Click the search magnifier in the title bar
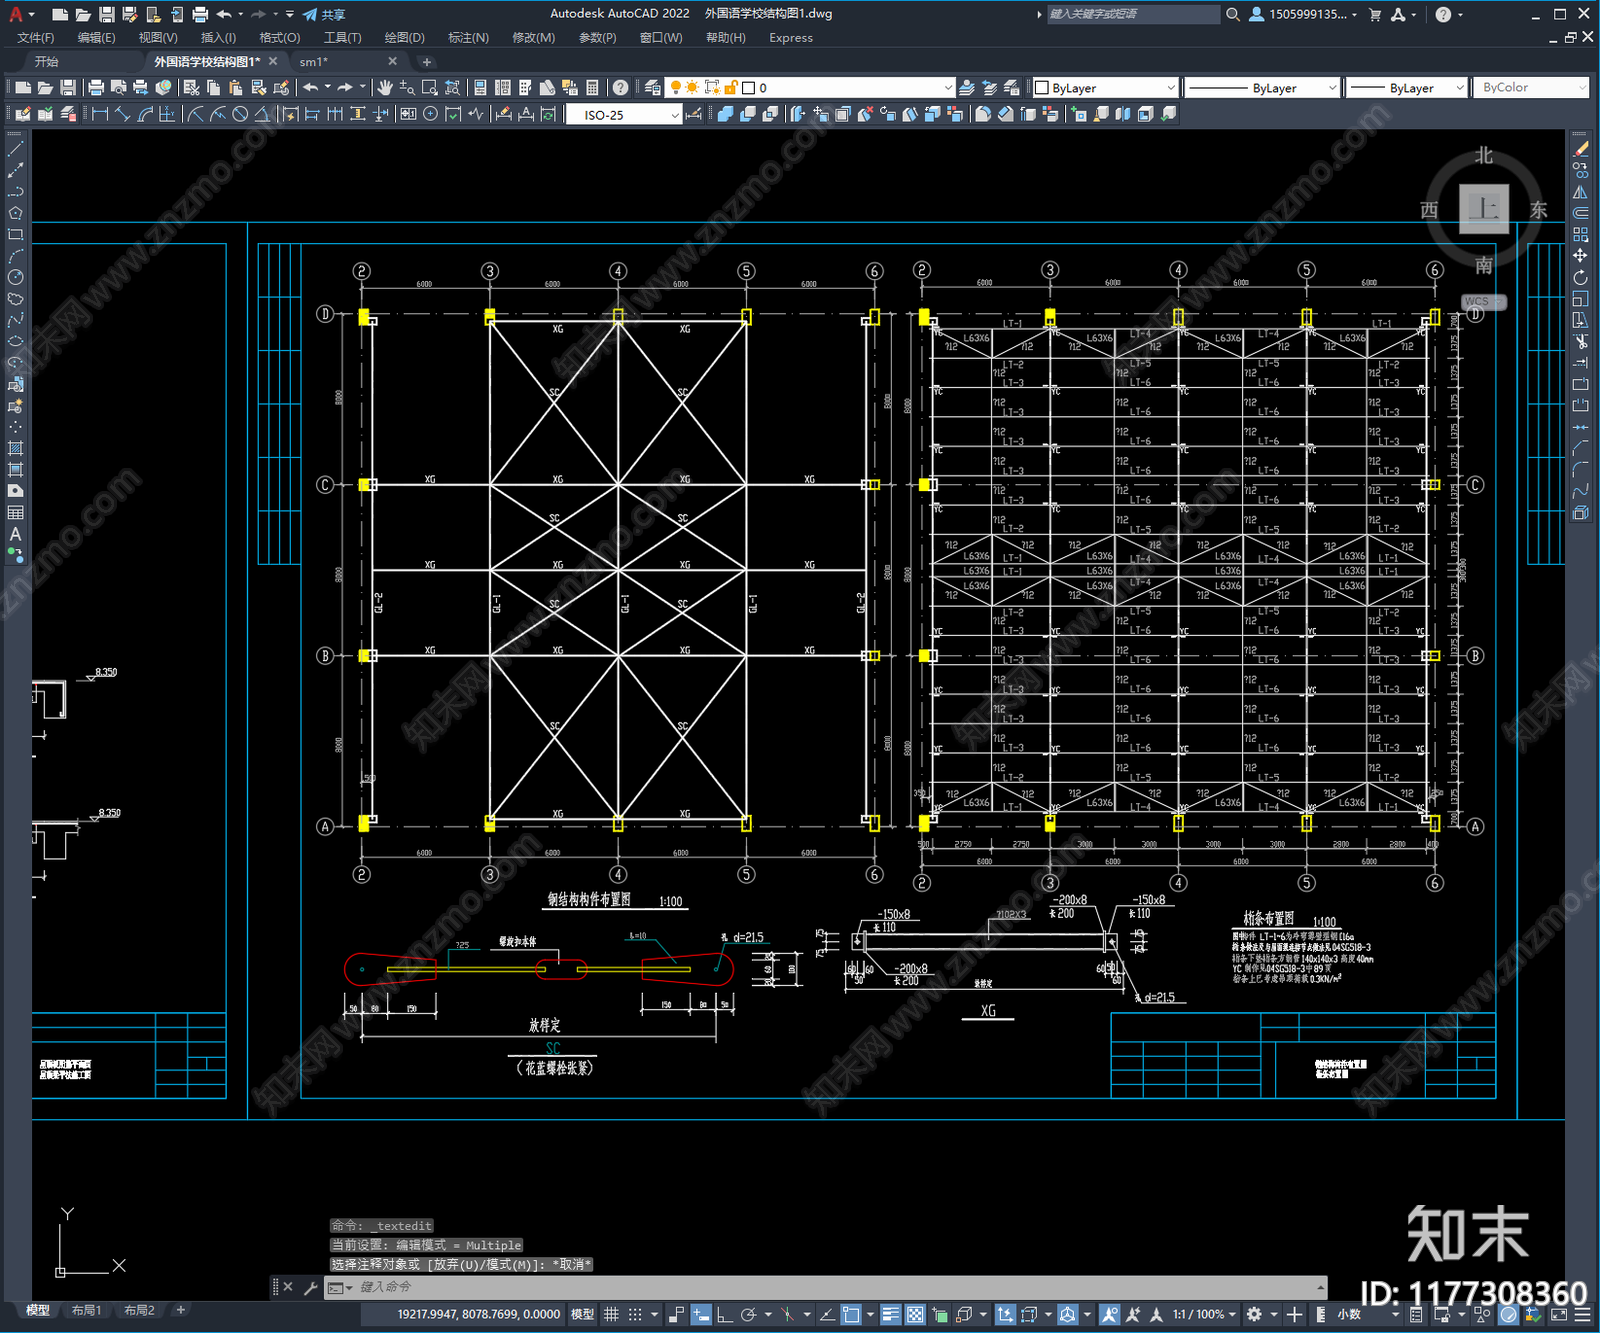This screenshot has height=1333, width=1600. 1232,14
